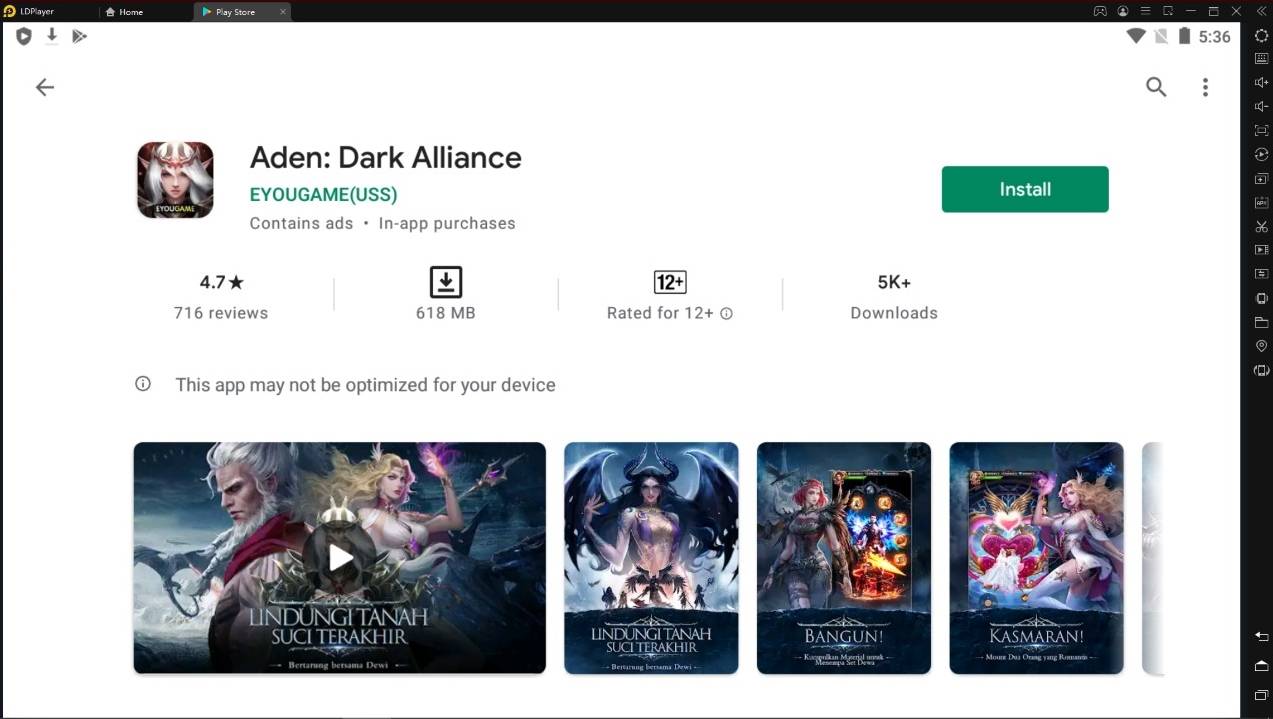Click the LDPlayer multi-window screen icon
The image size is (1273, 719).
click(1168, 11)
